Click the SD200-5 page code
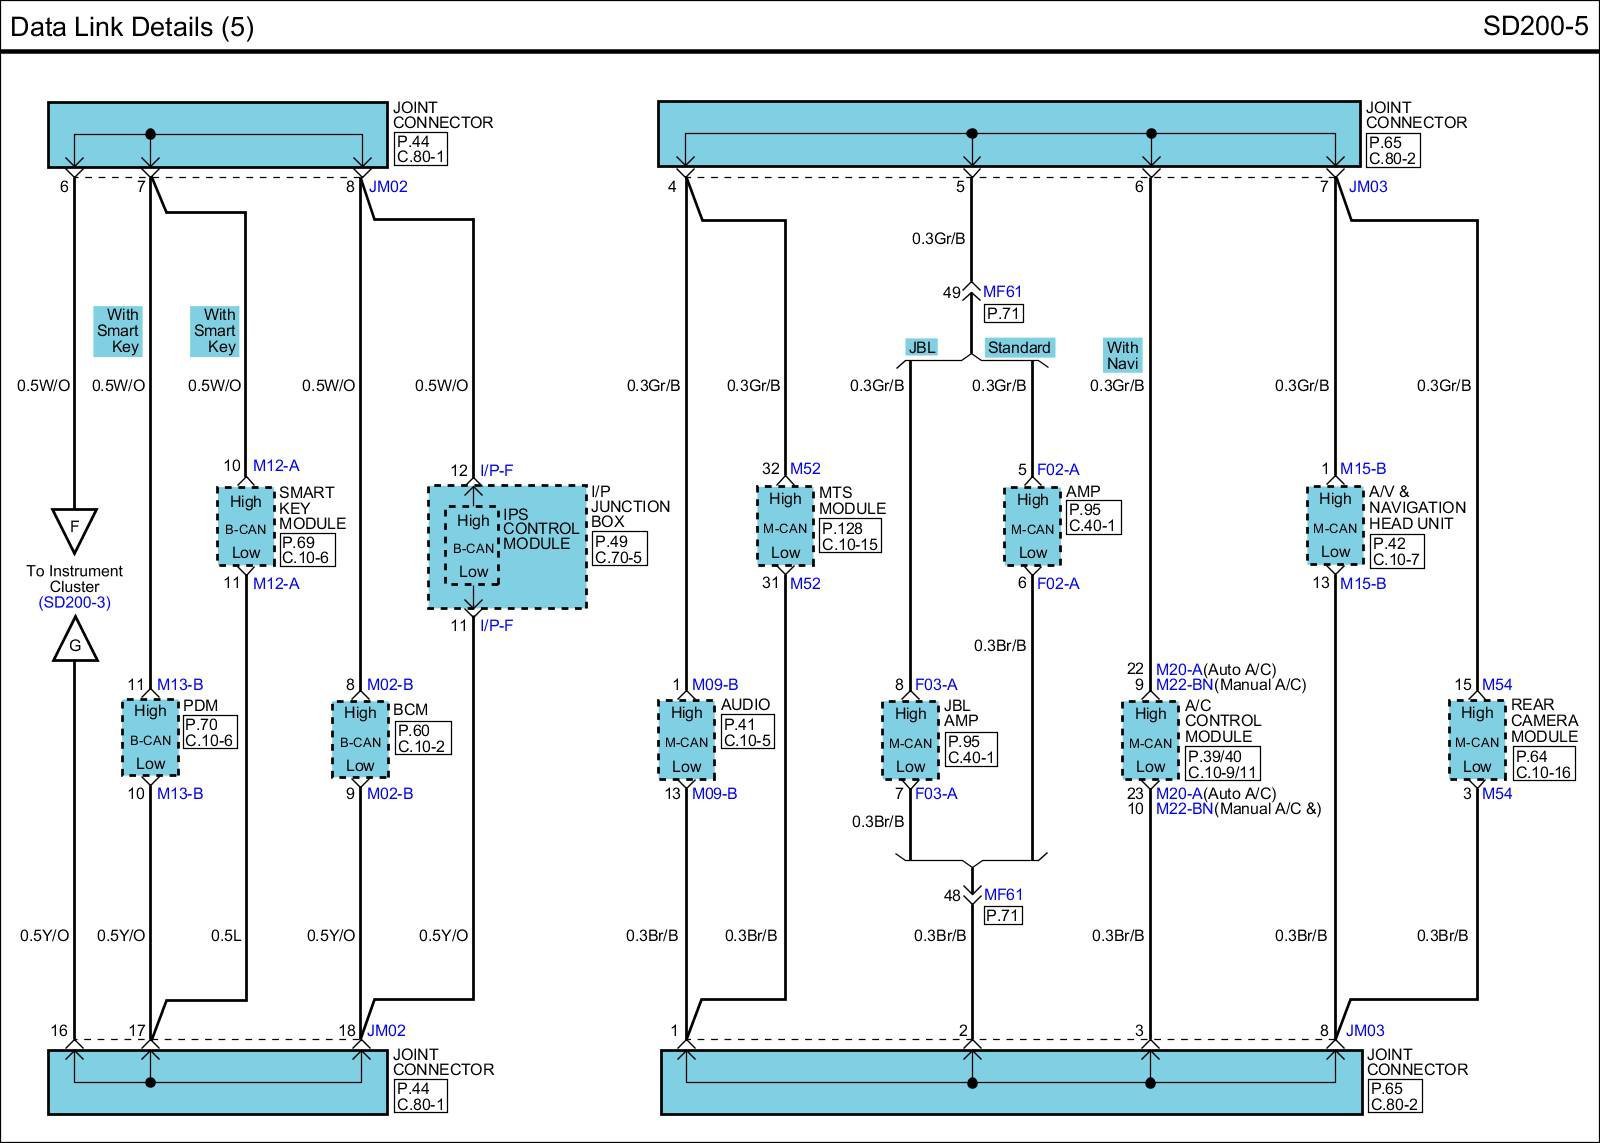Viewport: 1600px width, 1143px height. click(1534, 26)
